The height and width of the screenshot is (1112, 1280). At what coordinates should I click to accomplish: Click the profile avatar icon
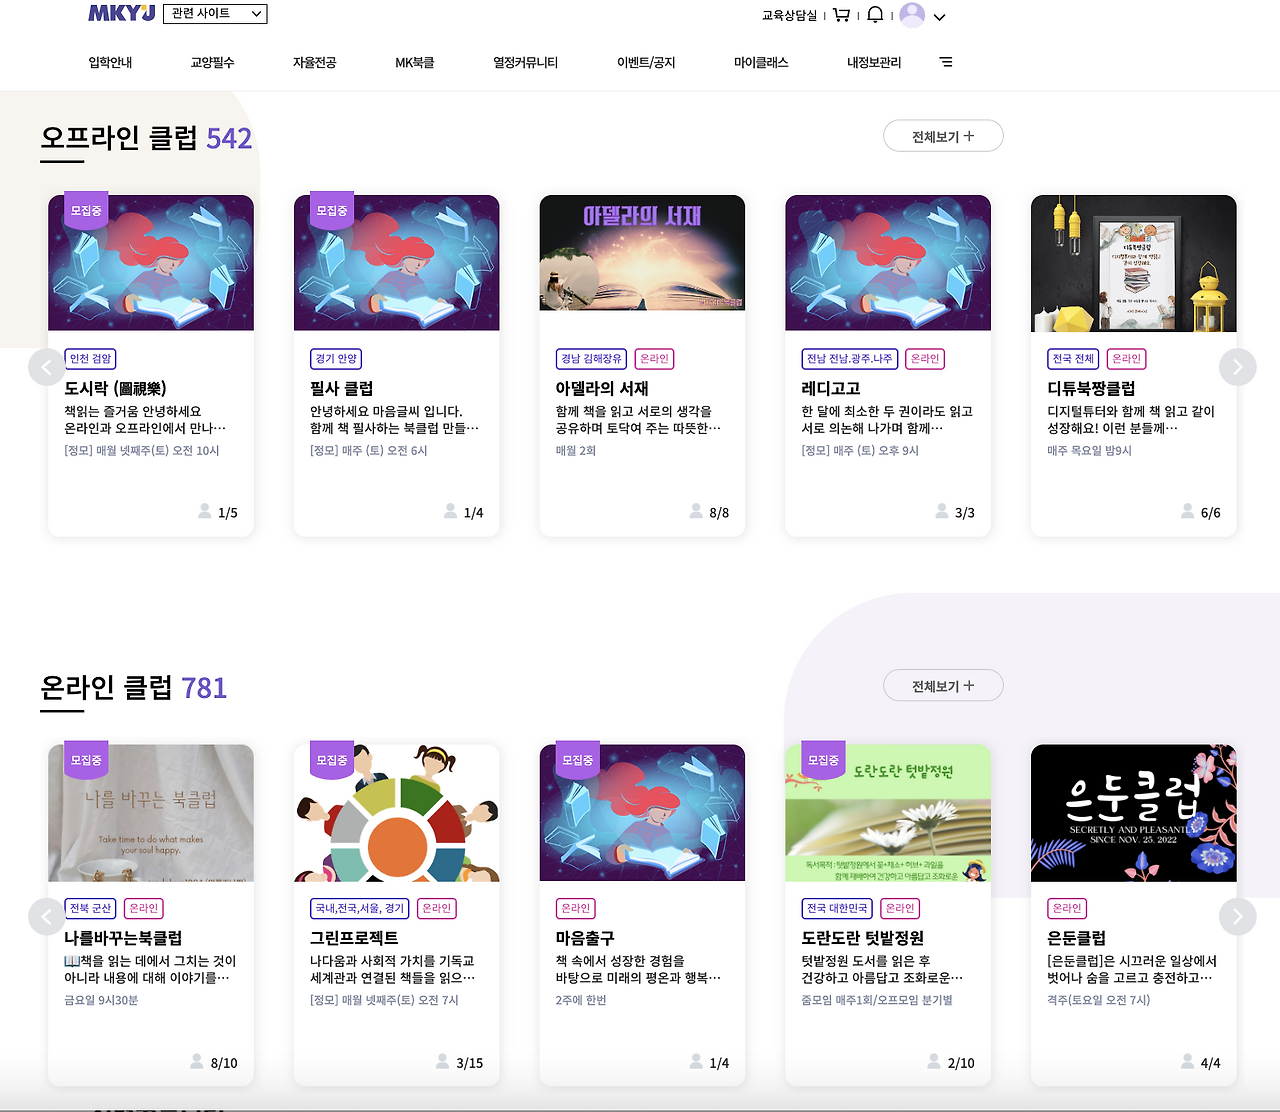(x=911, y=16)
